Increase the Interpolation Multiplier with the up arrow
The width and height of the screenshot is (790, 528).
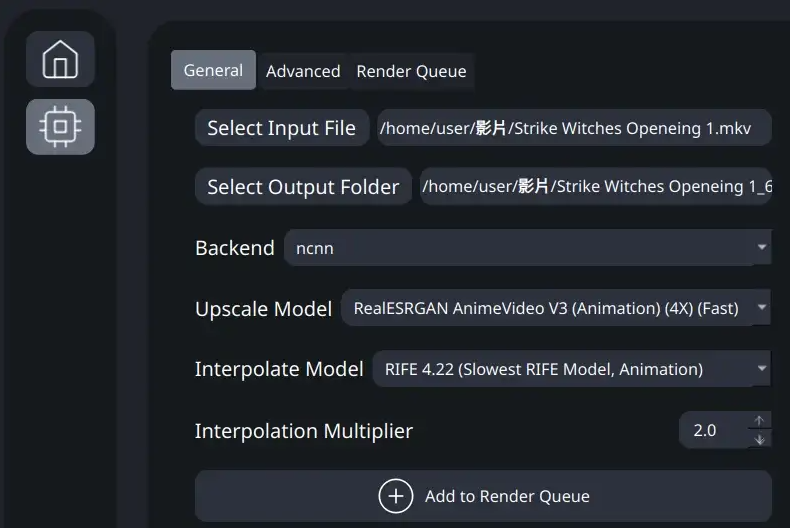tap(759, 421)
